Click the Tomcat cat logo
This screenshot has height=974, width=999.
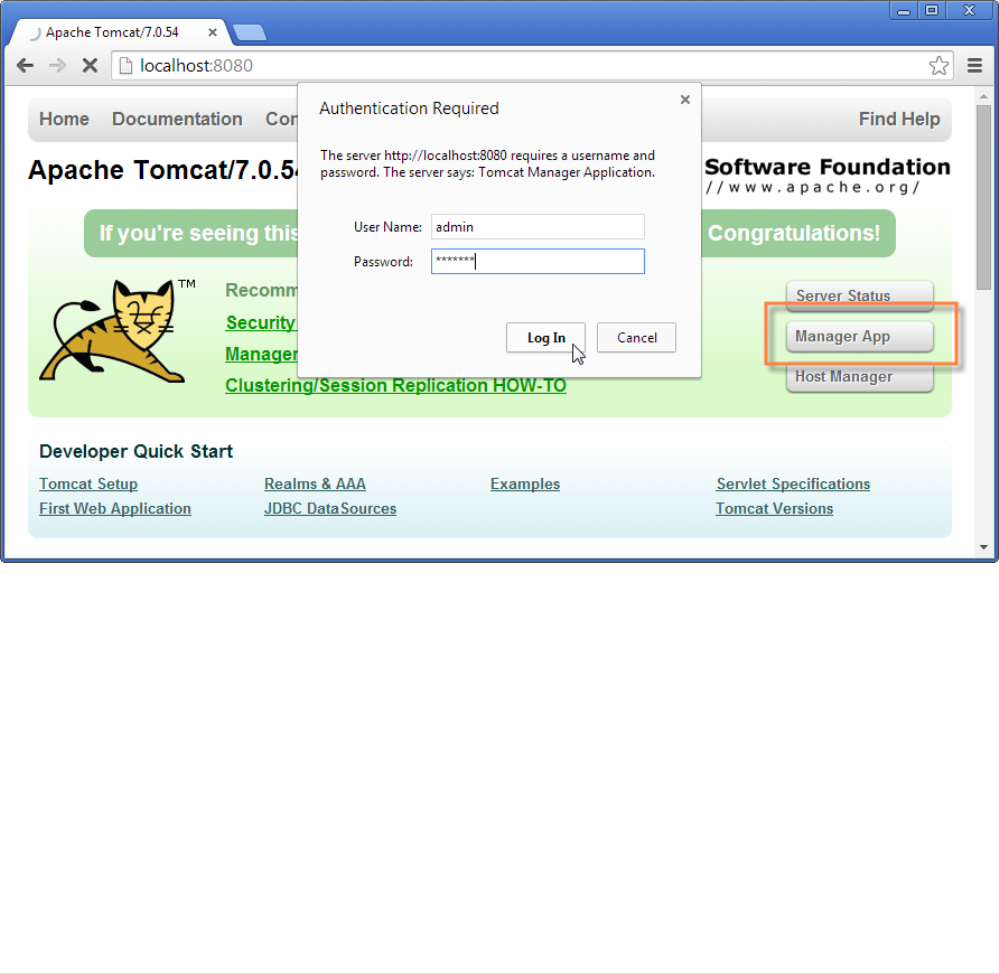tap(113, 331)
